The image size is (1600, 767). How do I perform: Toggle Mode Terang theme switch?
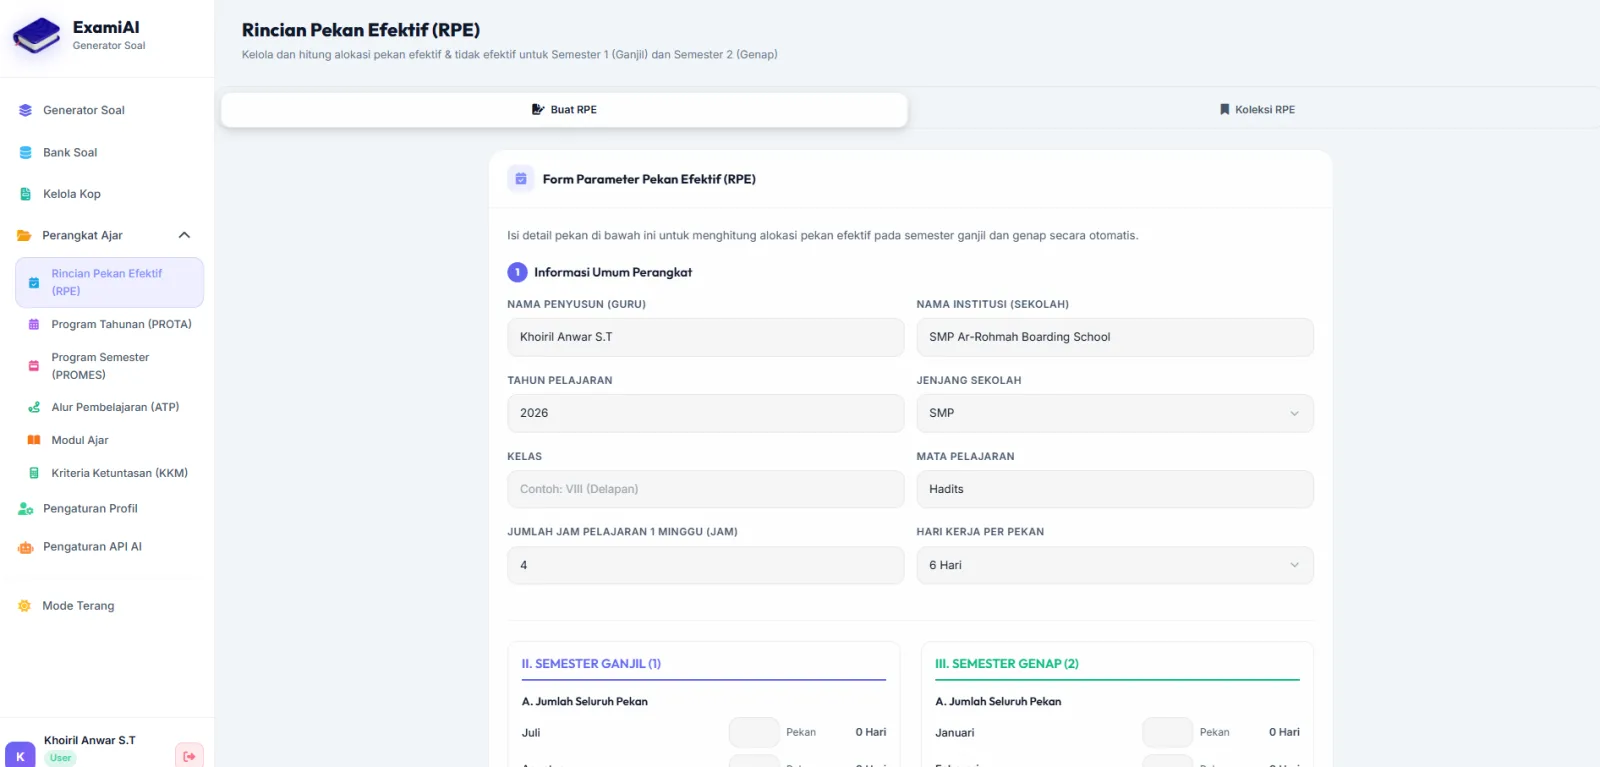coord(68,606)
